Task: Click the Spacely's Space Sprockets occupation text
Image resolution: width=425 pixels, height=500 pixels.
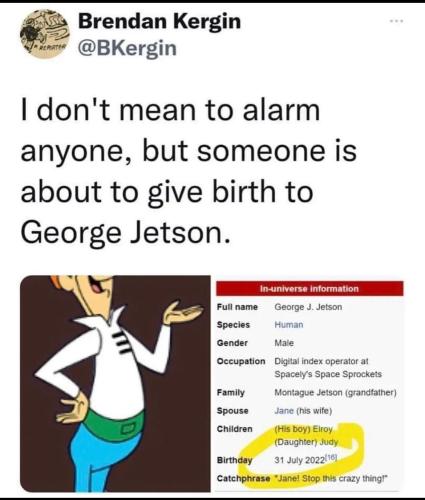Action: point(328,374)
